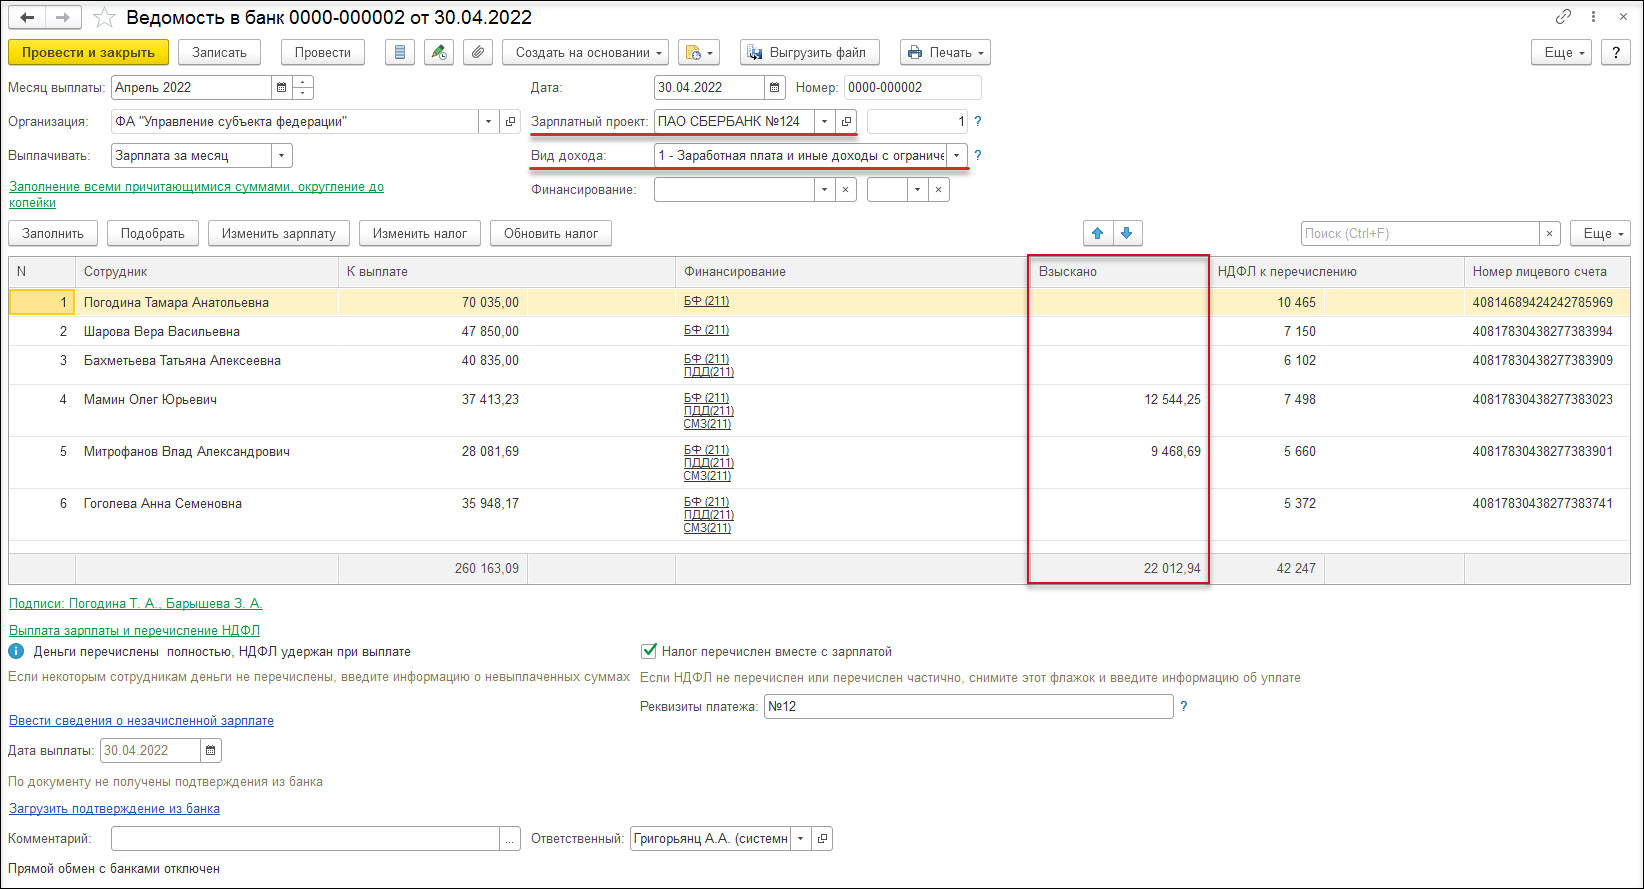The height and width of the screenshot is (889, 1644).
Task: Open Загрузить подтверждение из банка link
Action: [x=114, y=809]
